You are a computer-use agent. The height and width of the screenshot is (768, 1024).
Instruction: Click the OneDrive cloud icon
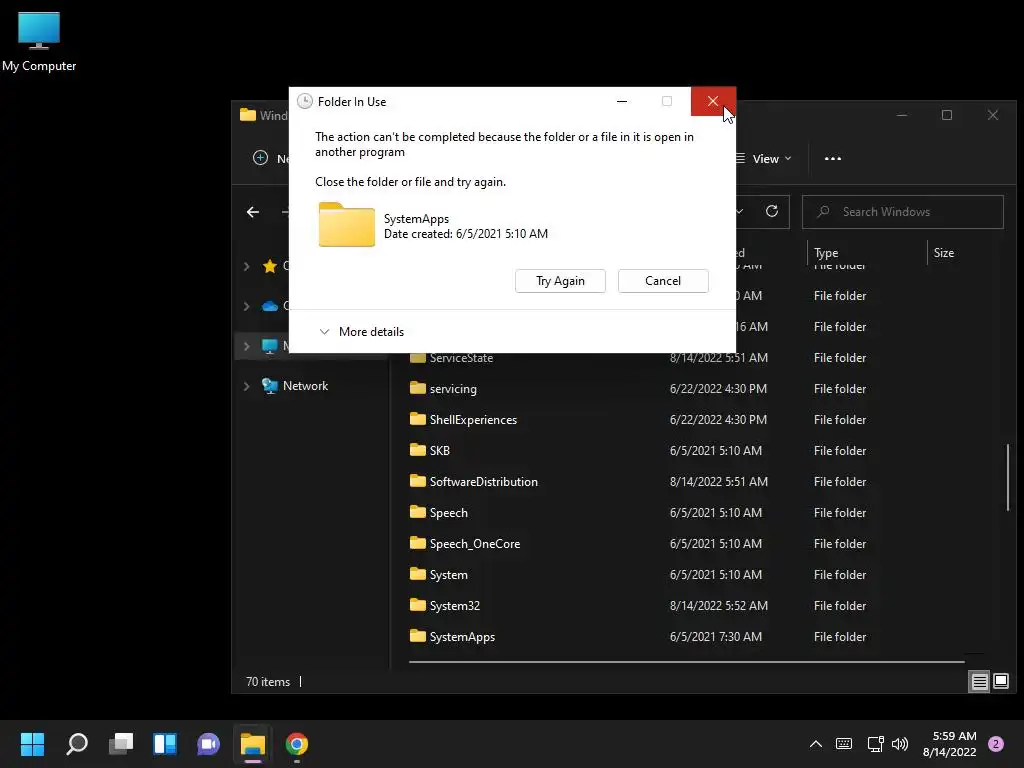click(x=270, y=306)
